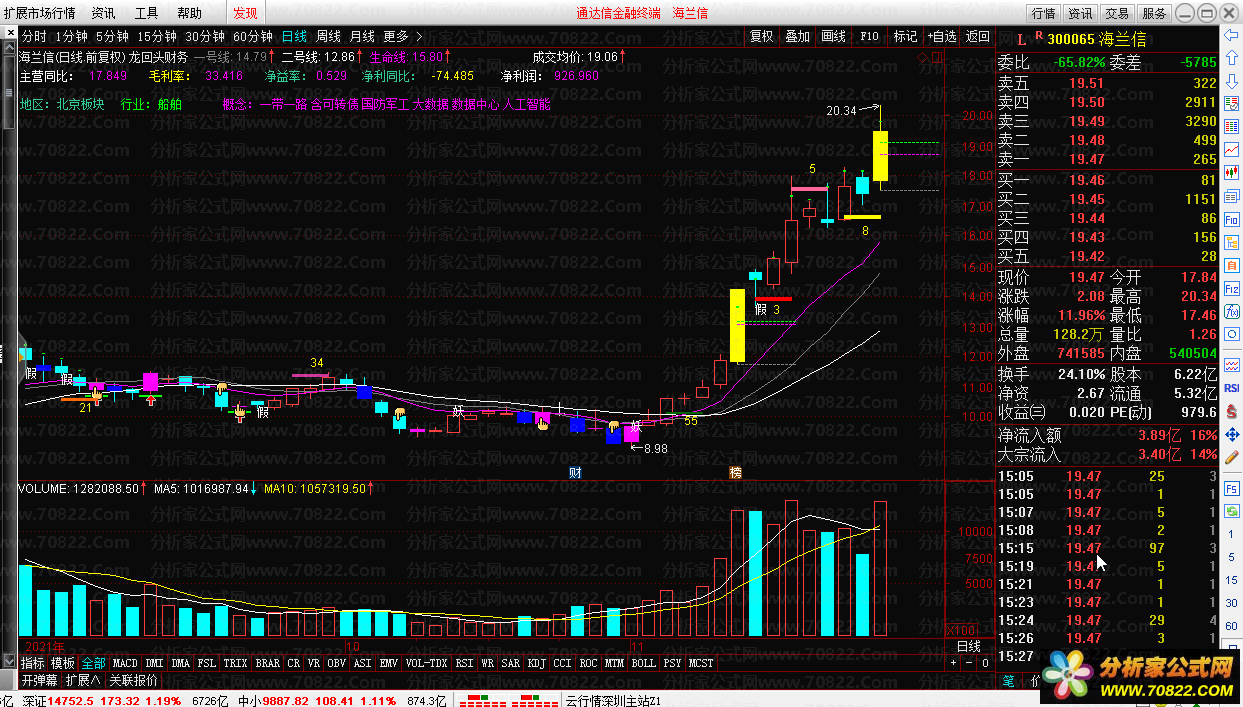Click the red dollar sign sidebar icon
1243x707 pixels.
click(x=1231, y=410)
